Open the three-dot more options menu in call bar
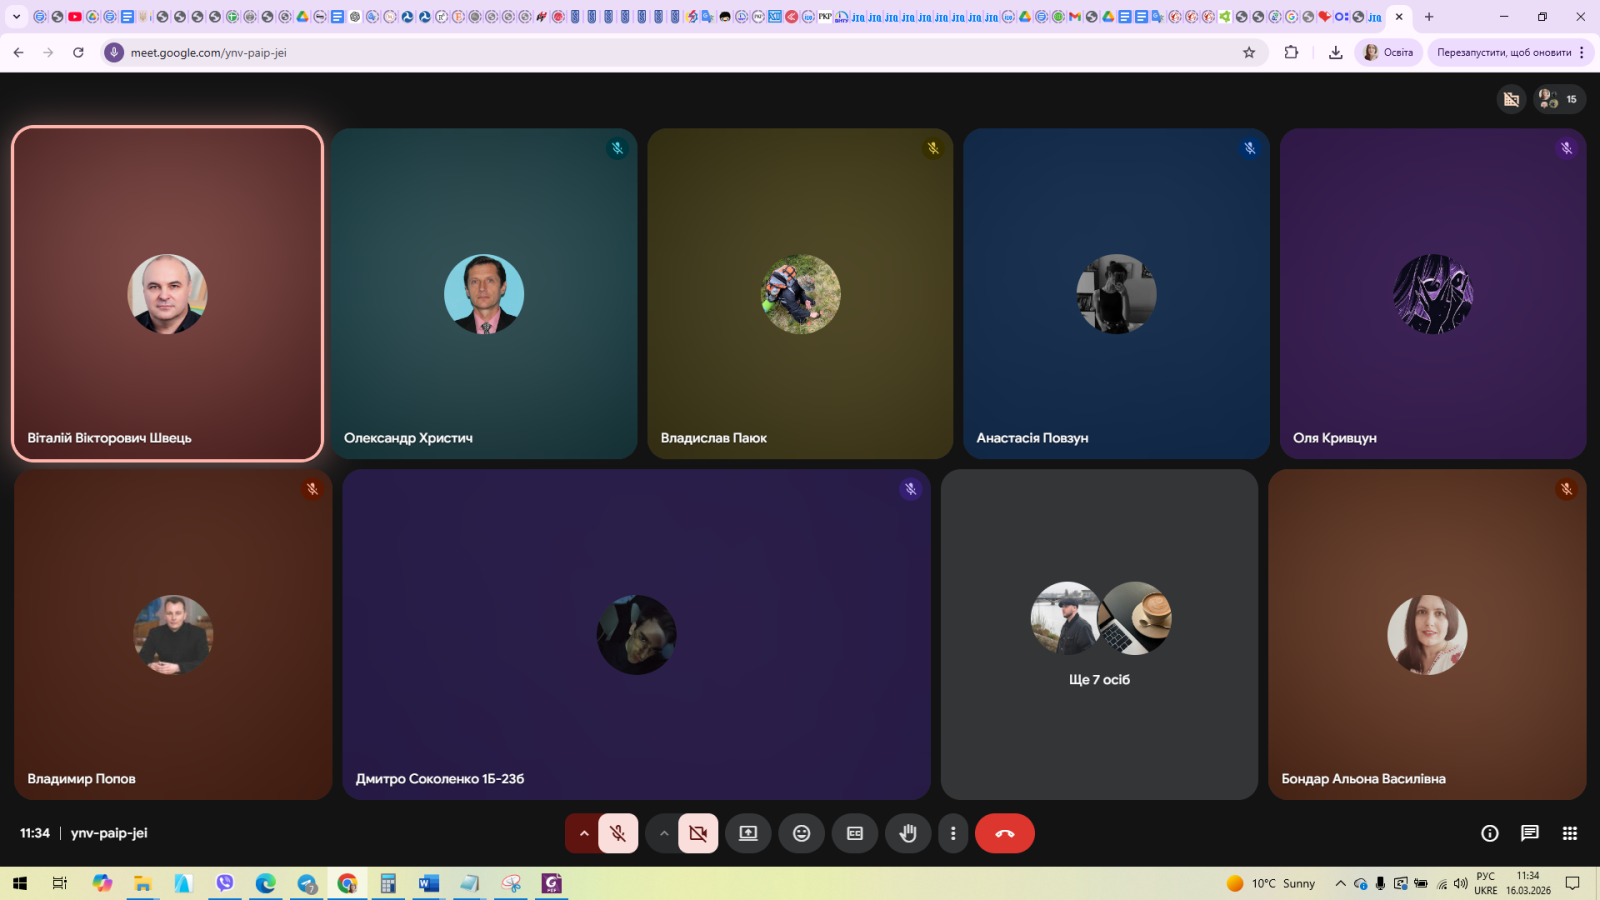 pos(953,833)
